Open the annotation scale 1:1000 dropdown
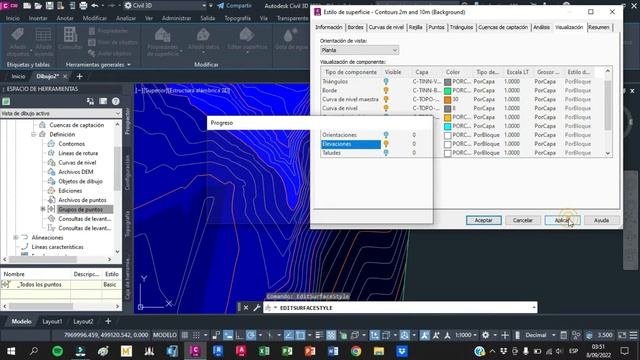 click(465, 336)
